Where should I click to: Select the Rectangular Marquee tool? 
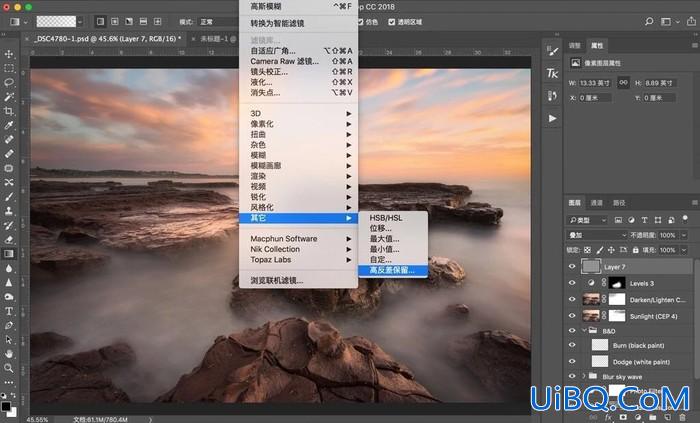coord(8,68)
